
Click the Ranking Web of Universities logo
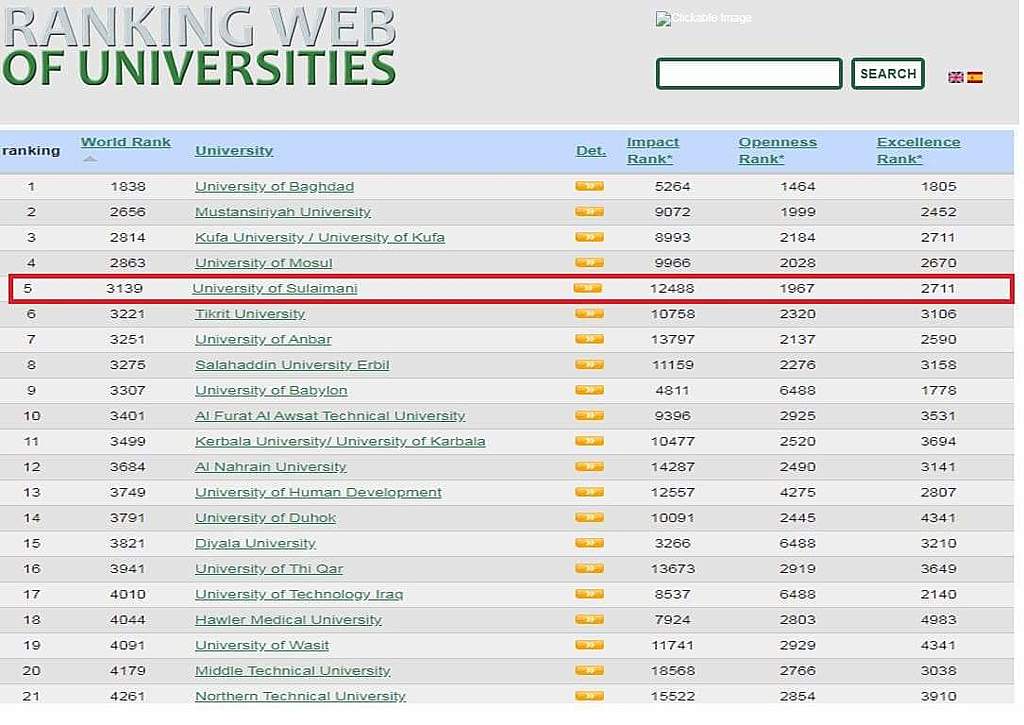(199, 46)
